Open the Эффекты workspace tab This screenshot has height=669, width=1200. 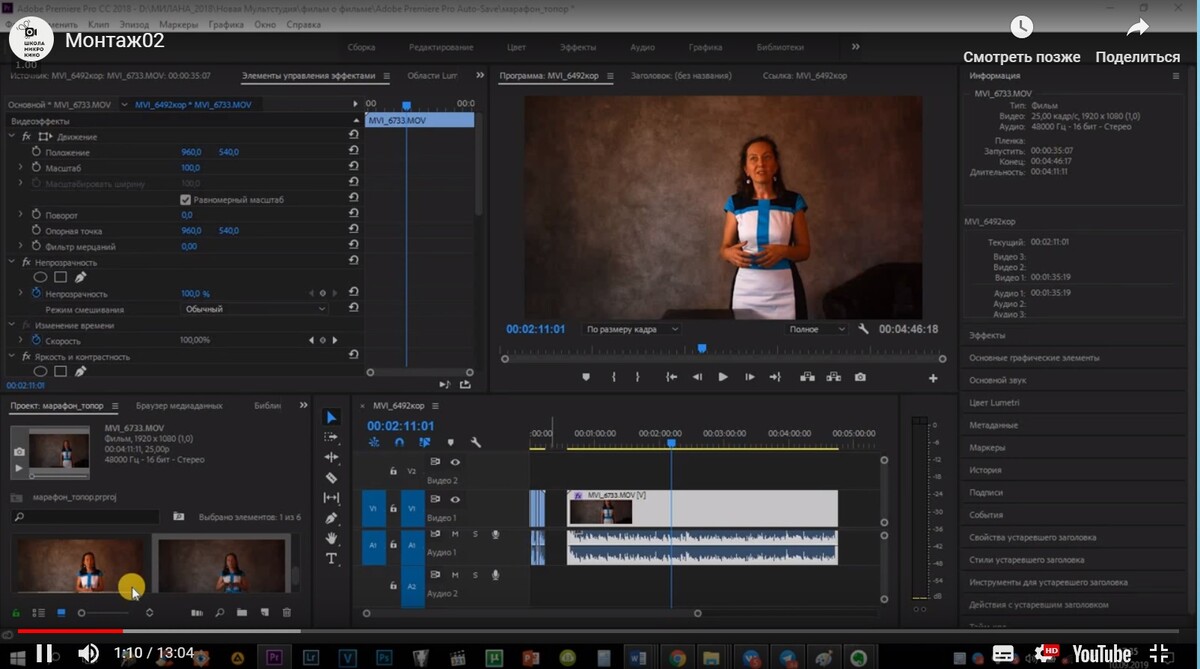pyautogui.click(x=578, y=47)
